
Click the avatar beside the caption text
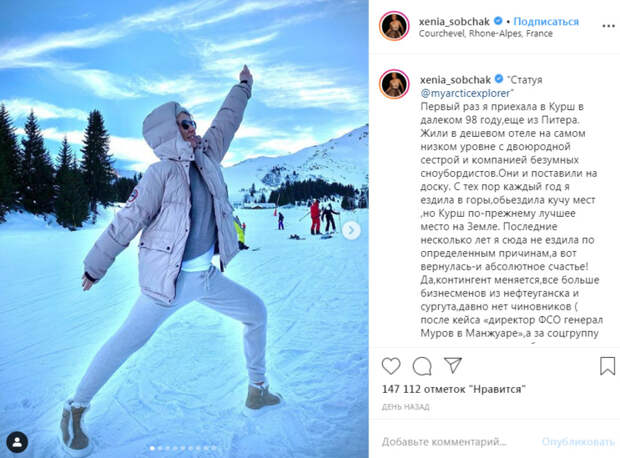[394, 83]
